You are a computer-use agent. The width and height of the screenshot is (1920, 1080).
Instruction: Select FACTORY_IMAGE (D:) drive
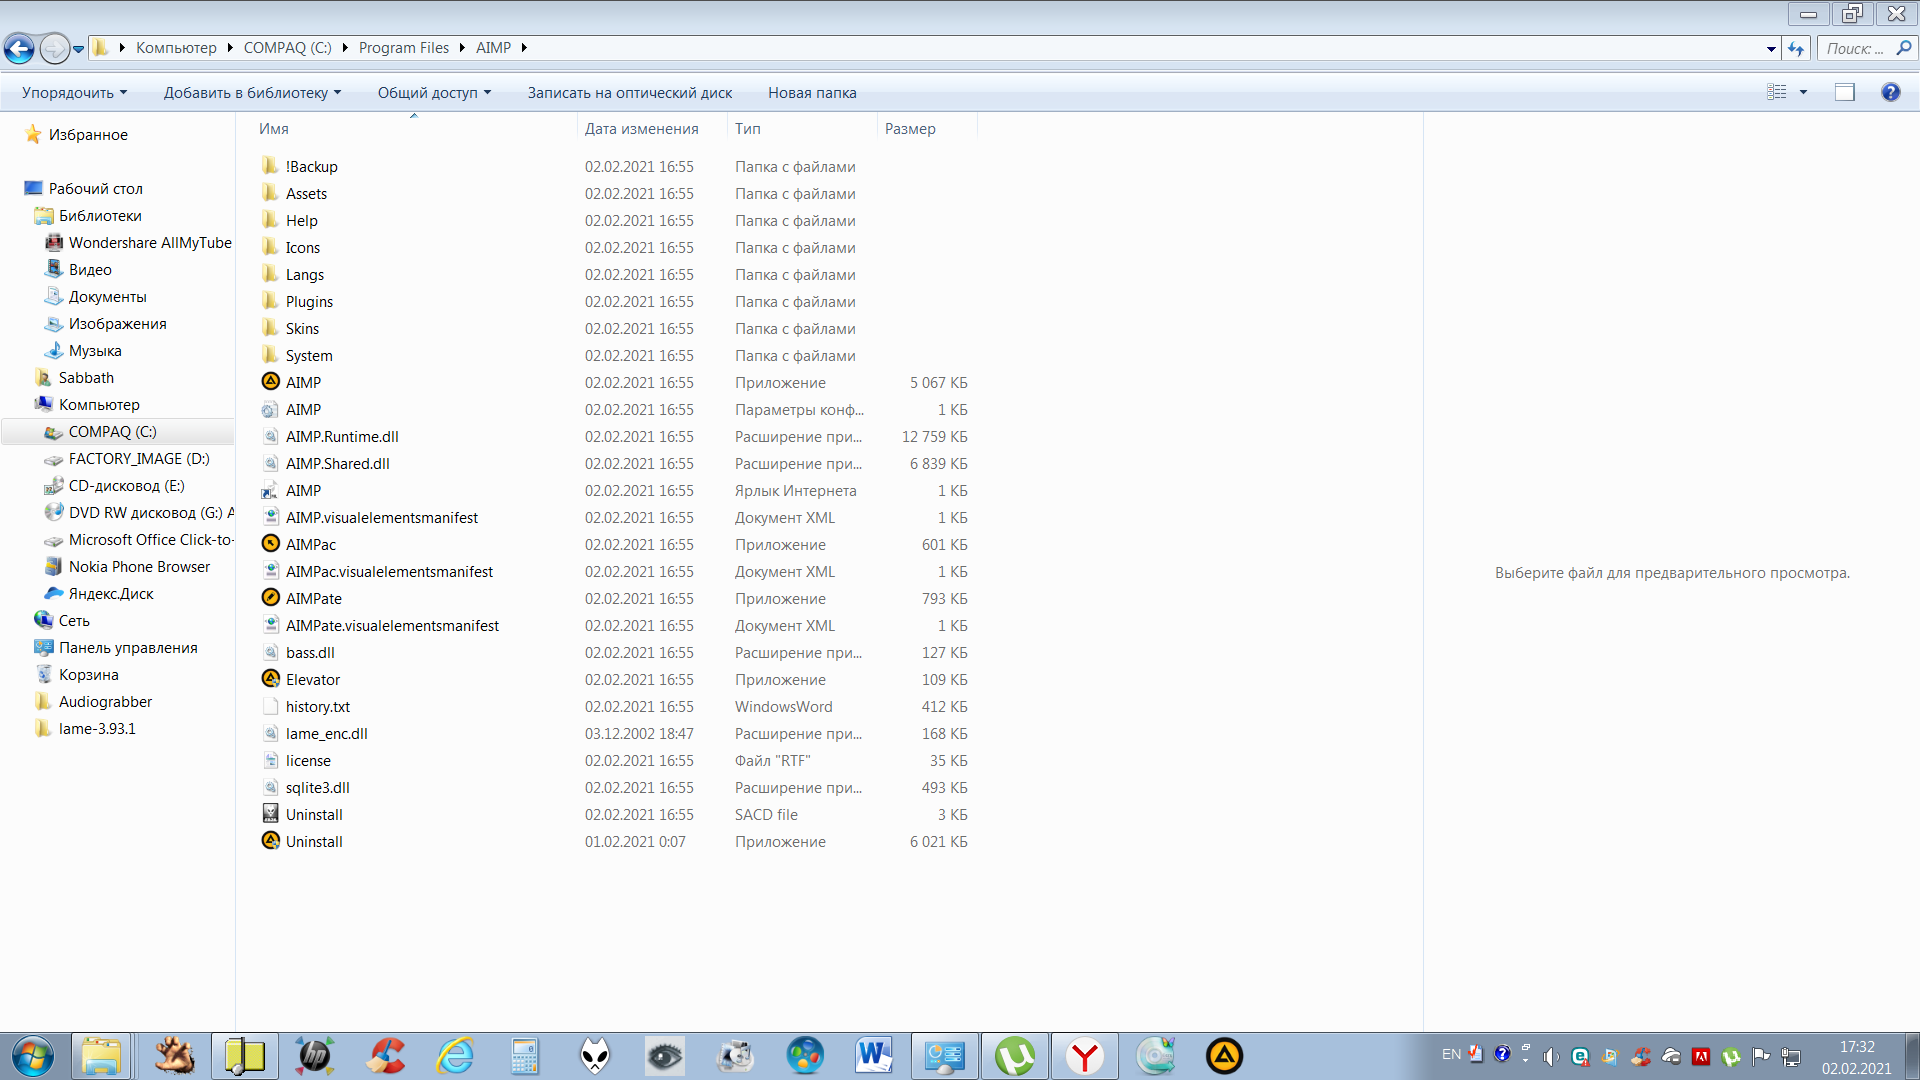tap(139, 458)
